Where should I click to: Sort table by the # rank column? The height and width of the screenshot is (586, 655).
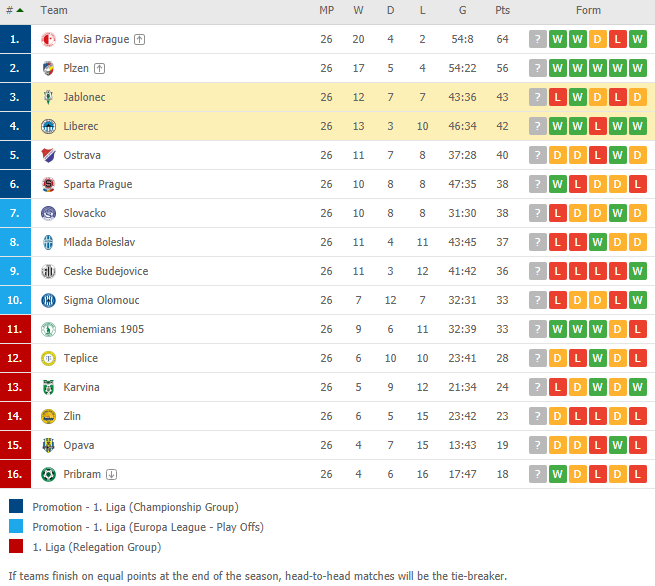coord(15,10)
